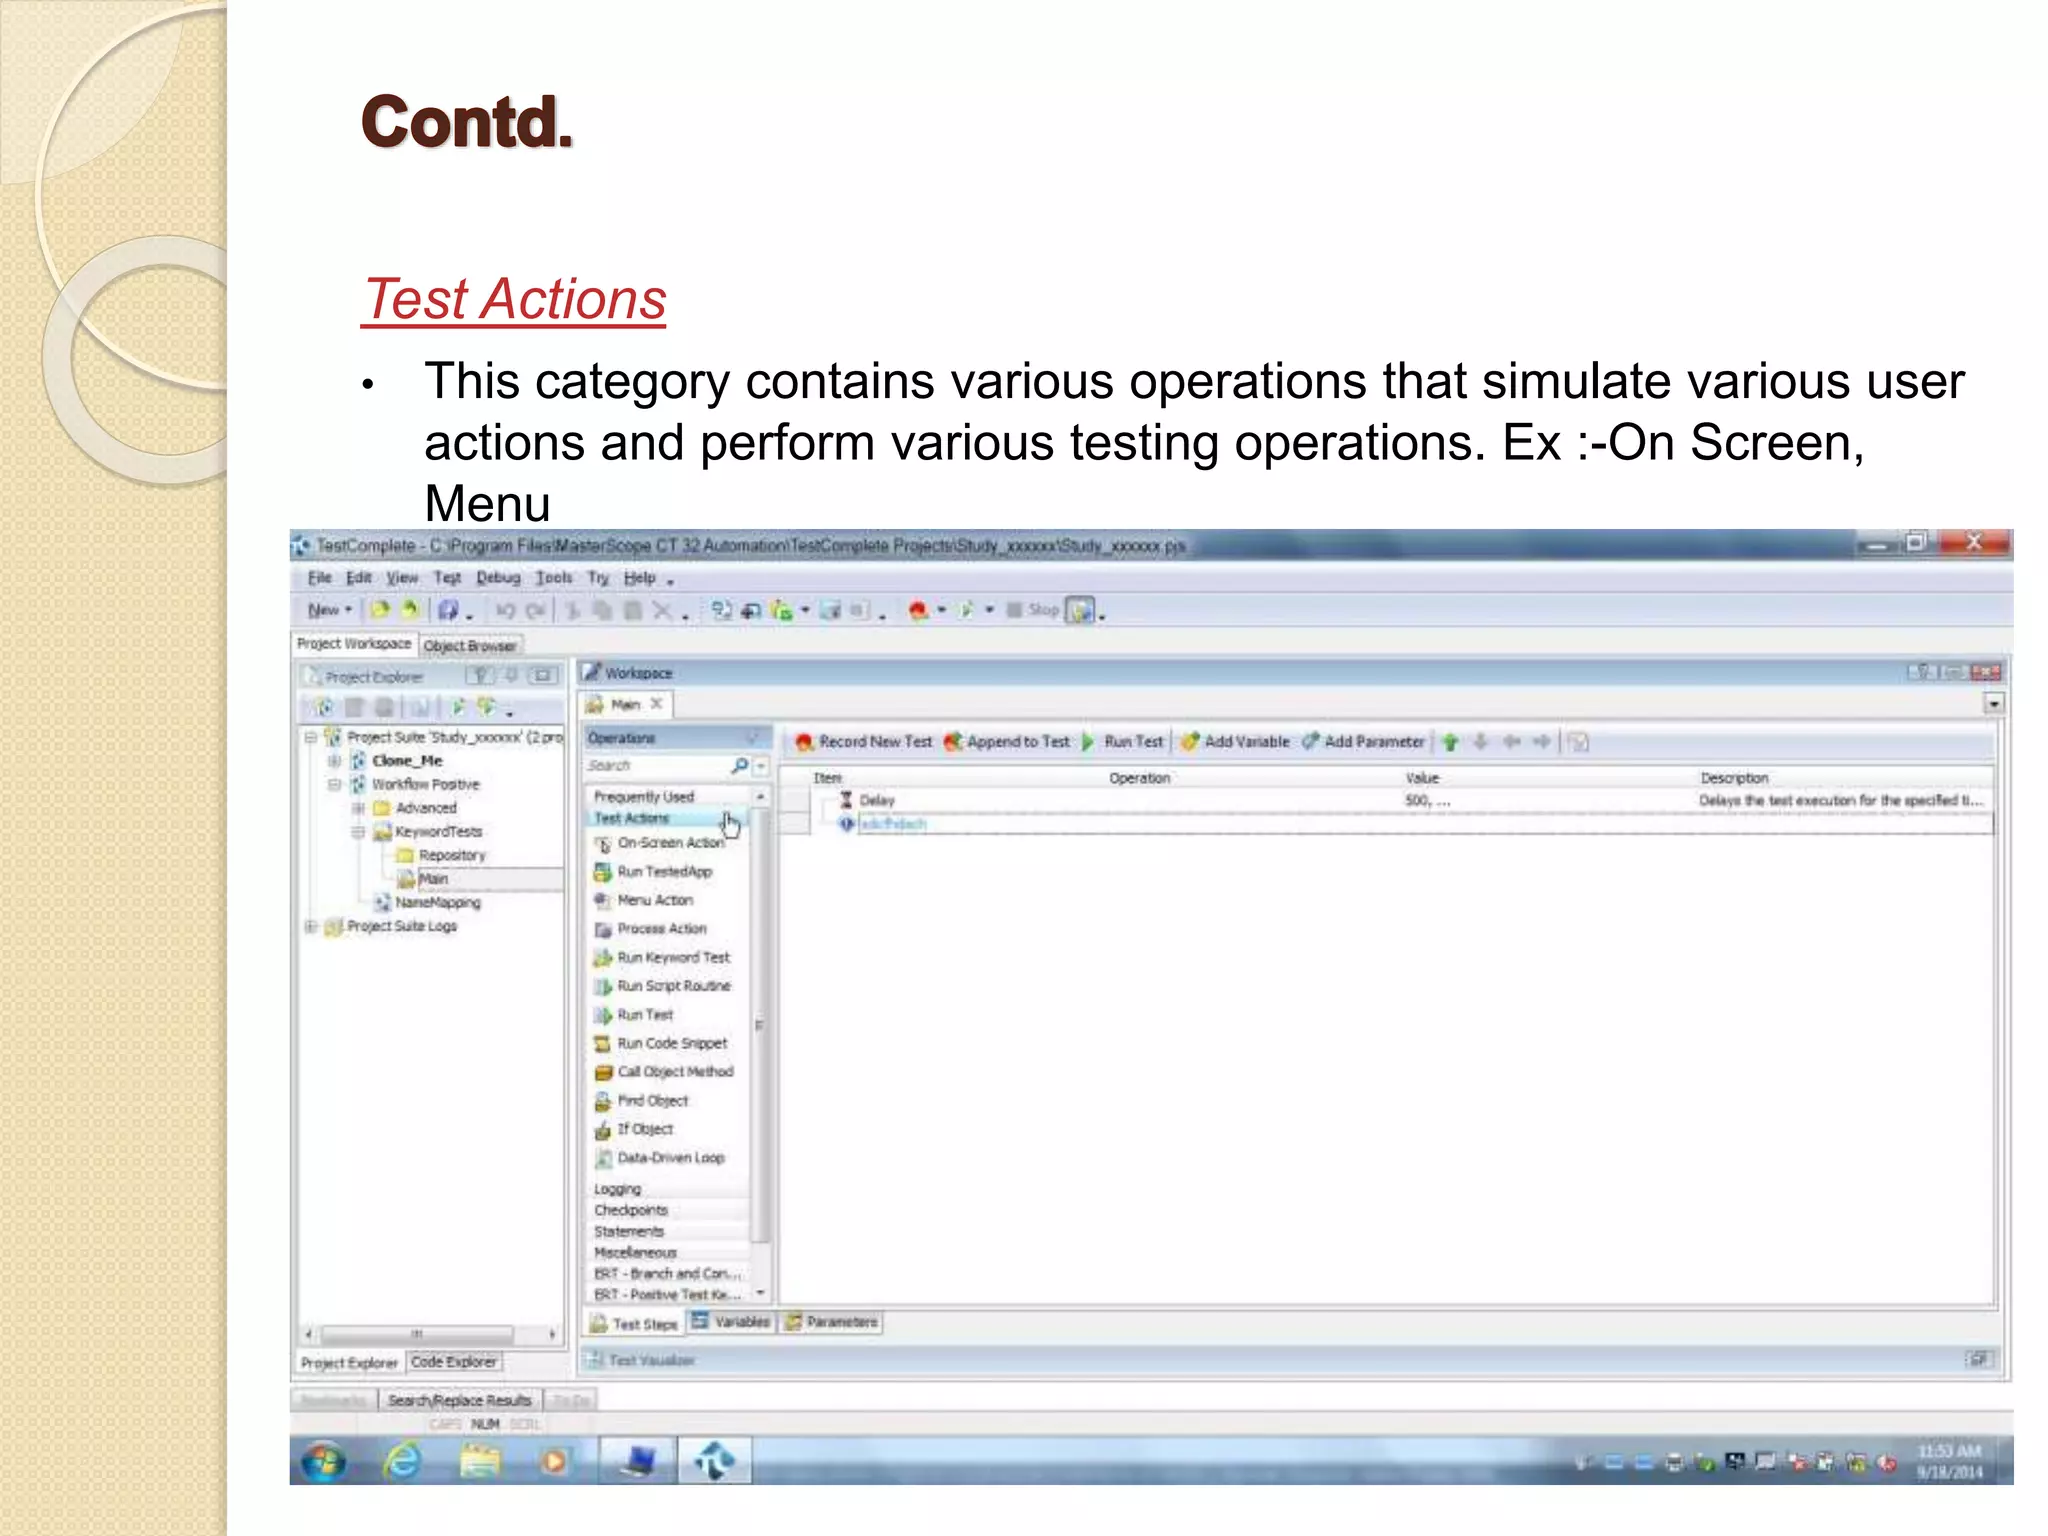Select On-Screen Action operation icon

pos(603,844)
